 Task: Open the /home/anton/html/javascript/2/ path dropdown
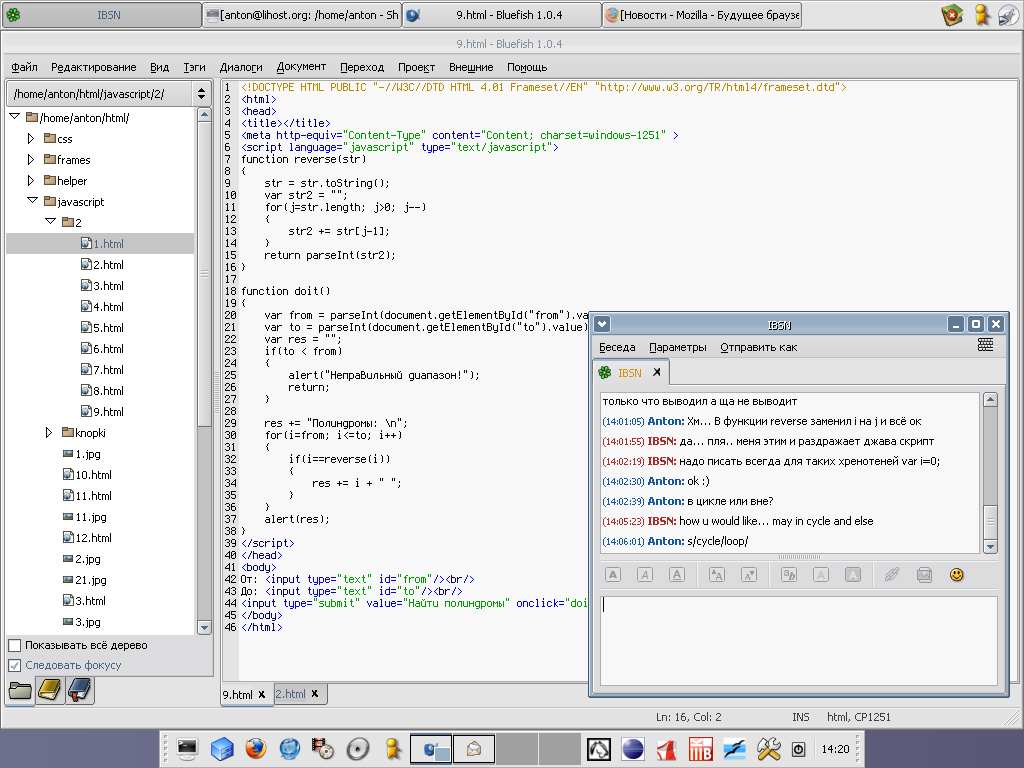(202, 94)
